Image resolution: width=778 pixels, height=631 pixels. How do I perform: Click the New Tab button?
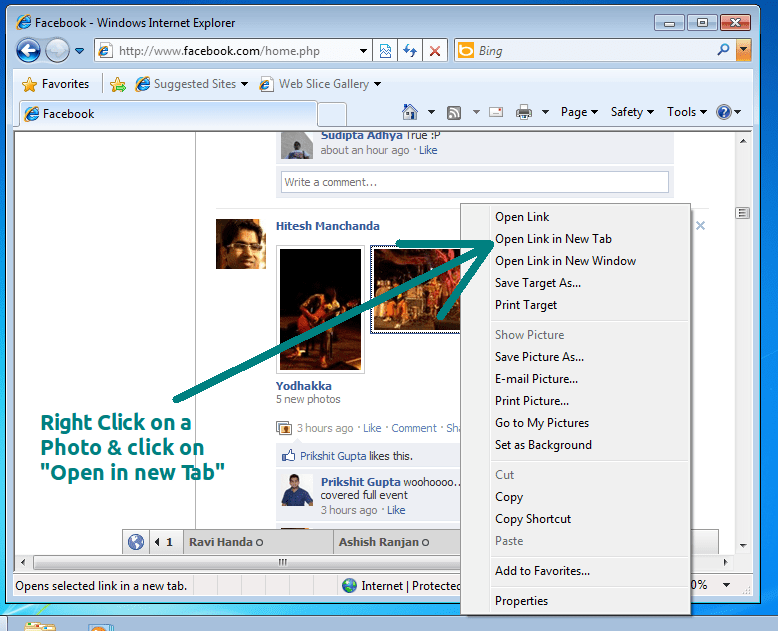point(331,115)
